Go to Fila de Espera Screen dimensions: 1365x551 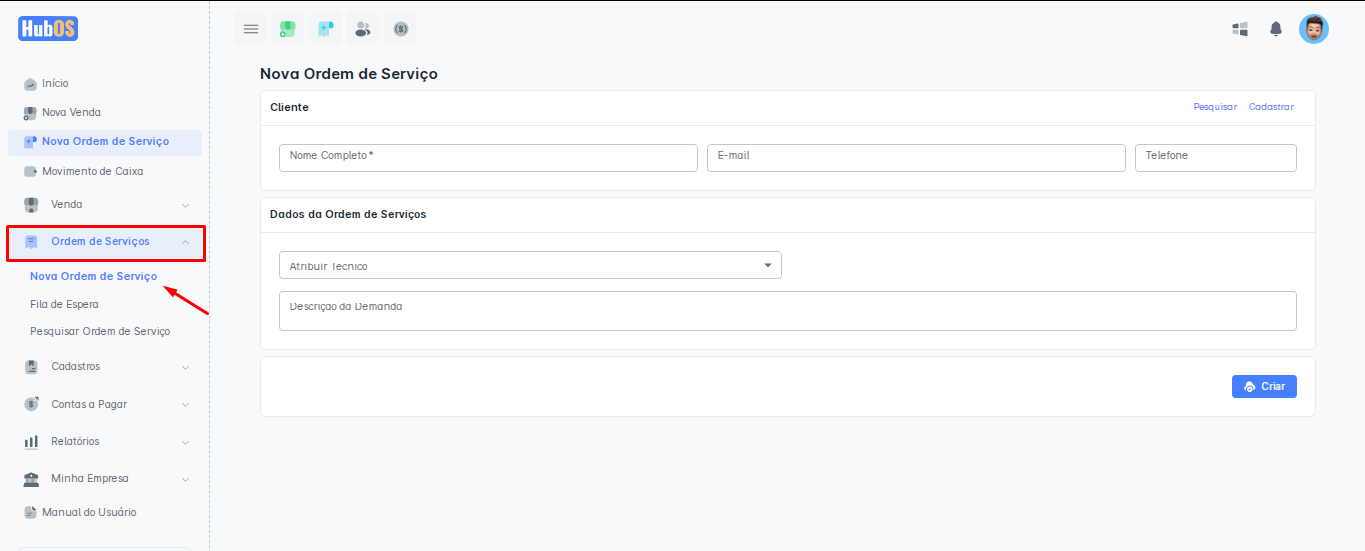[x=64, y=304]
